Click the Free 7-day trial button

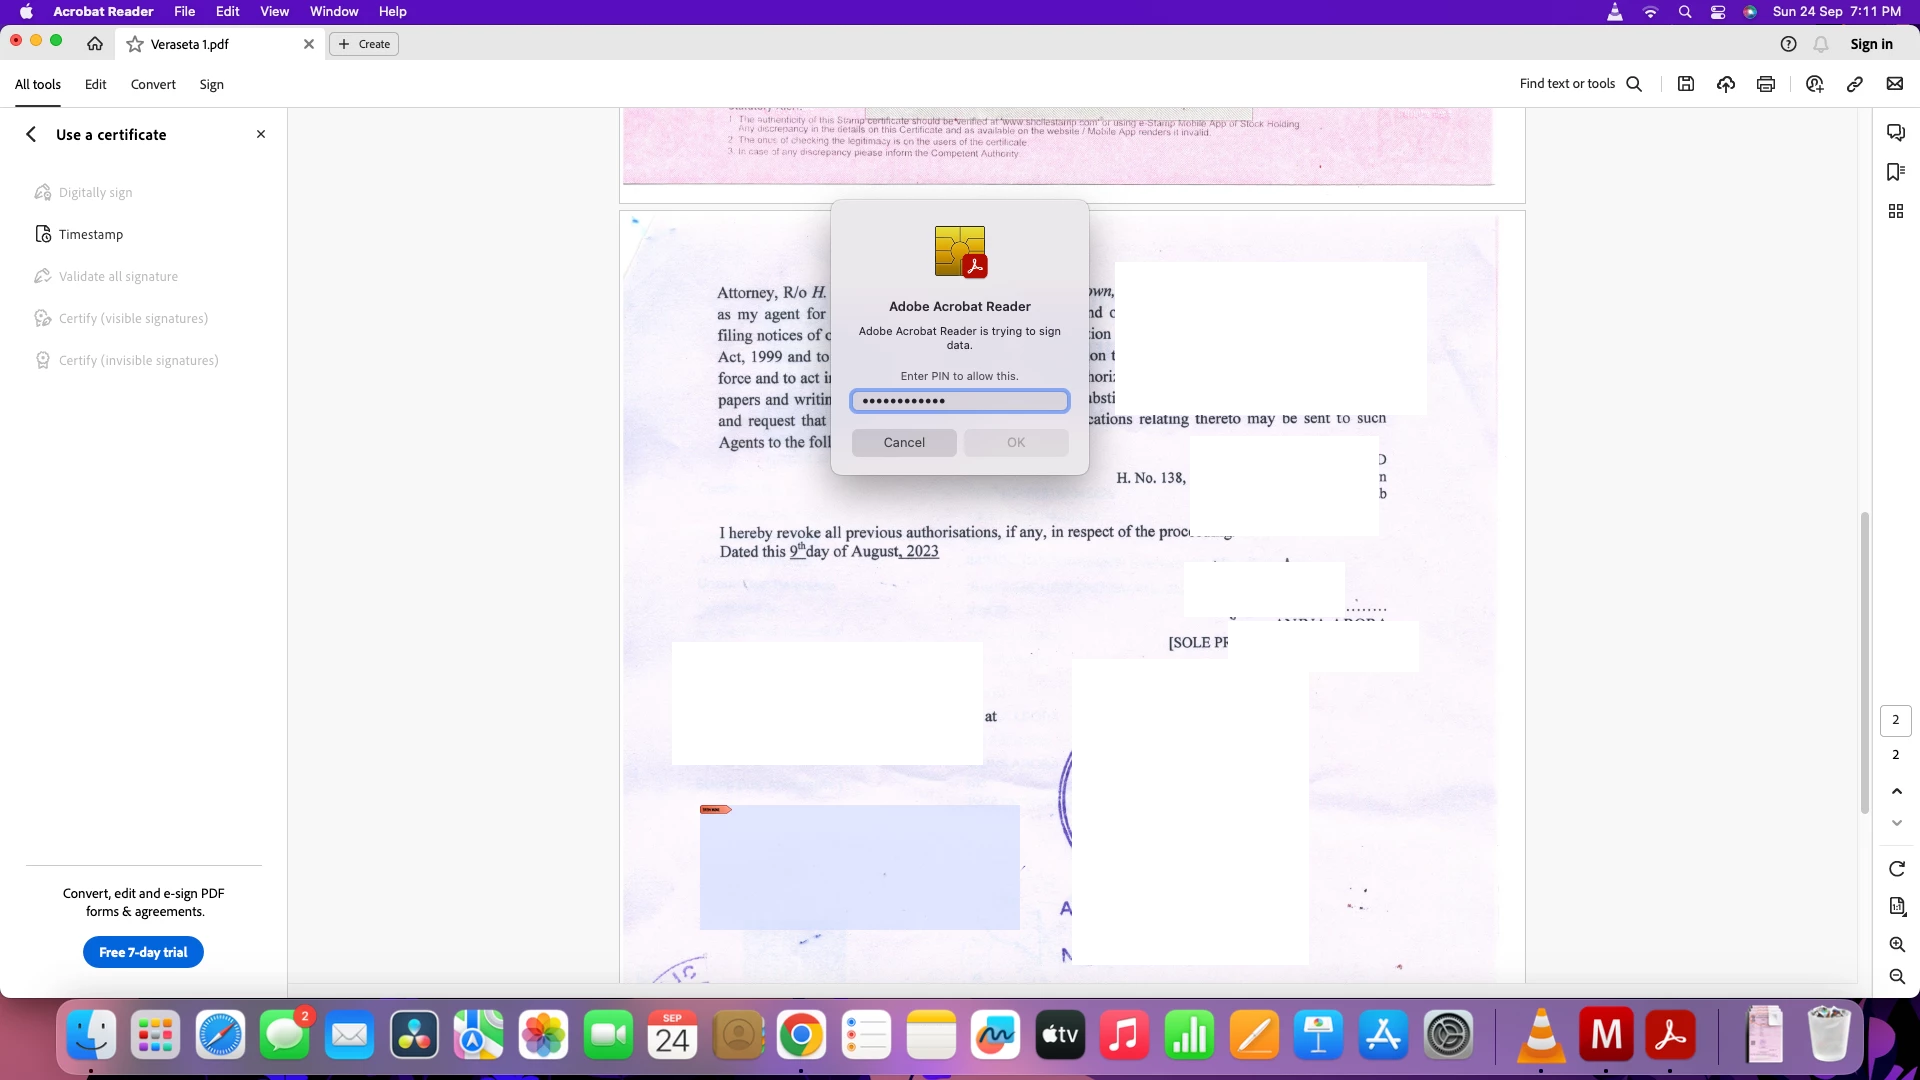pyautogui.click(x=143, y=952)
